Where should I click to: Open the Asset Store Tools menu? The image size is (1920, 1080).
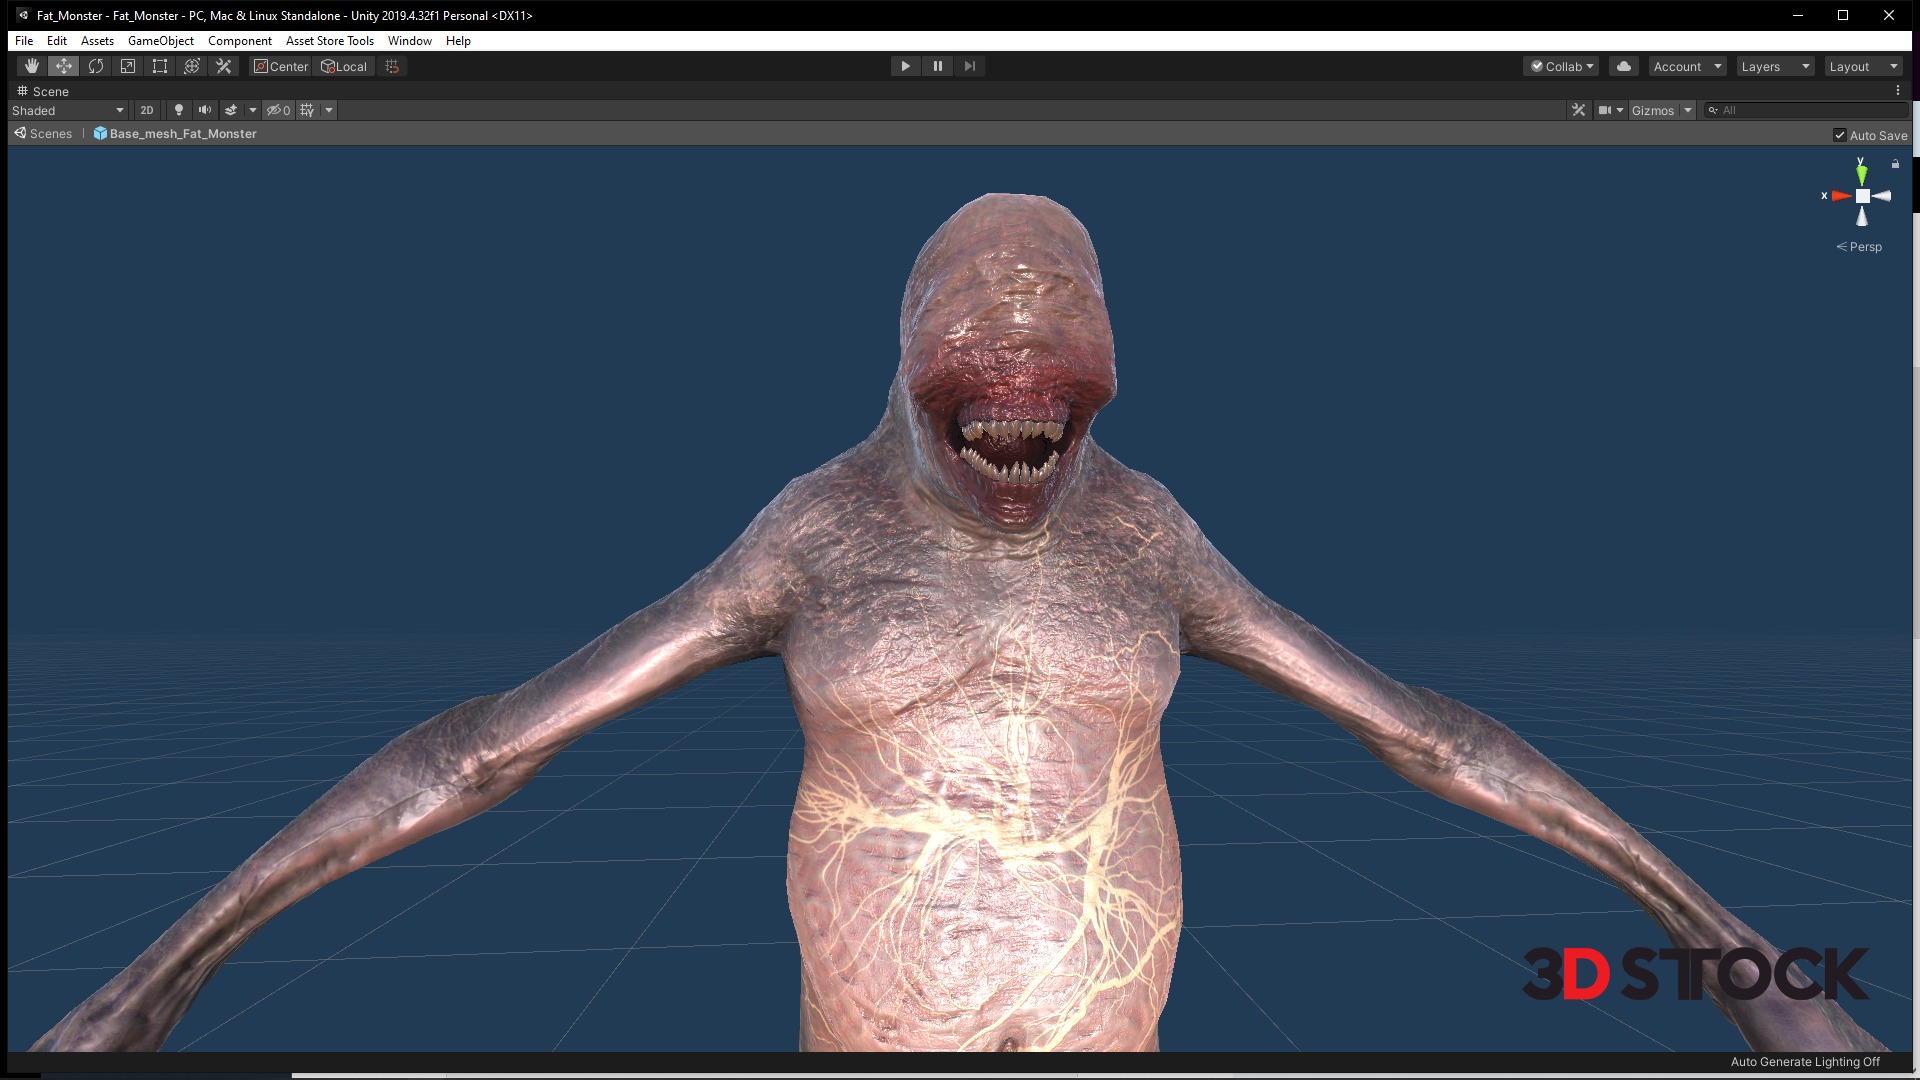tap(329, 41)
